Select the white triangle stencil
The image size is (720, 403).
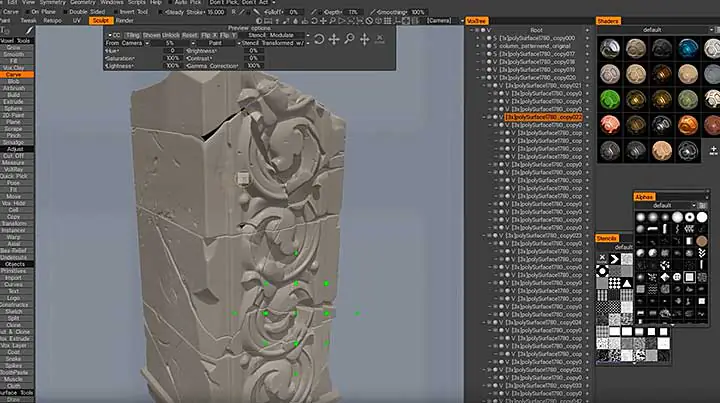pos(627,283)
